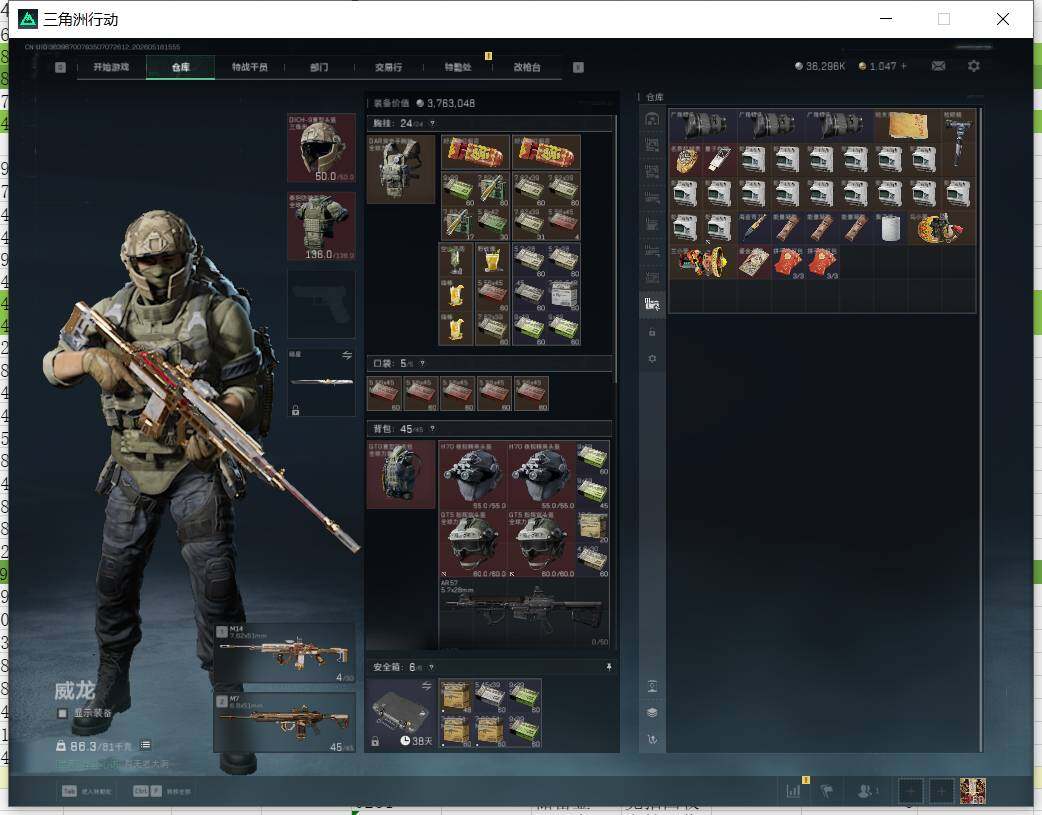Select the equipped helmet slot showing 50.0
This screenshot has height=815, width=1042.
321,148
